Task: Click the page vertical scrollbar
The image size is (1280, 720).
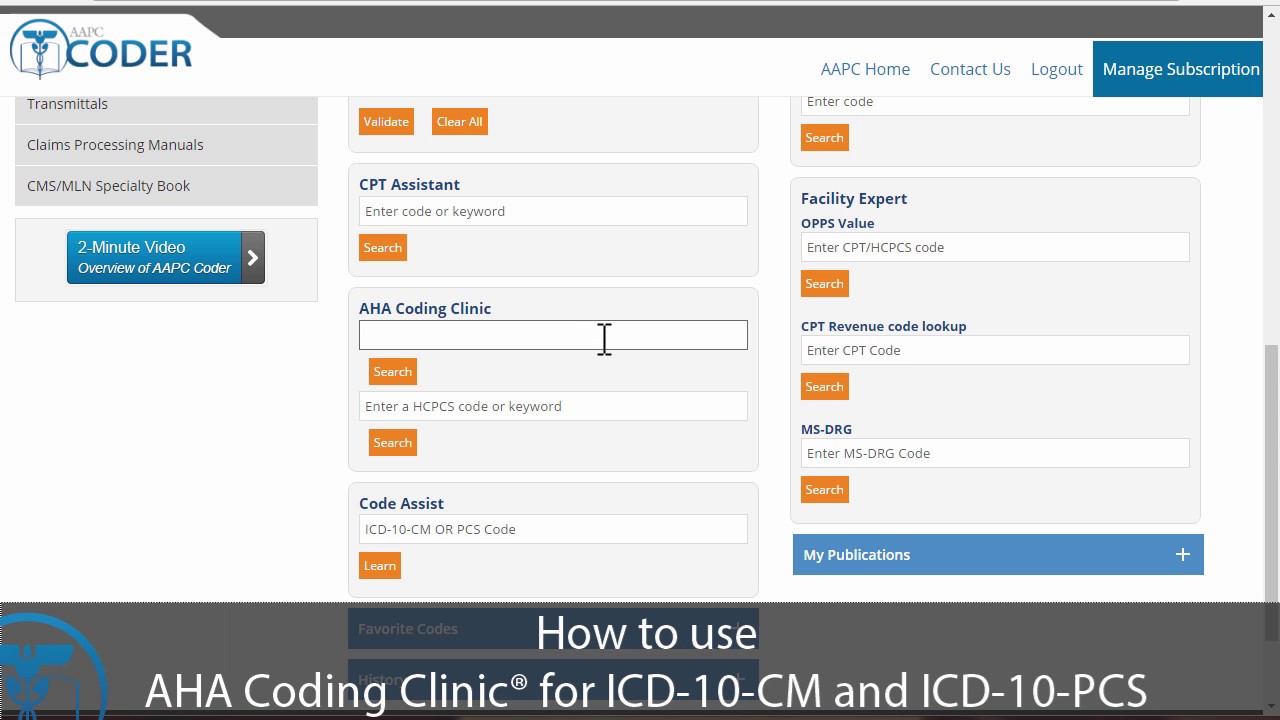Action: tap(1271, 493)
